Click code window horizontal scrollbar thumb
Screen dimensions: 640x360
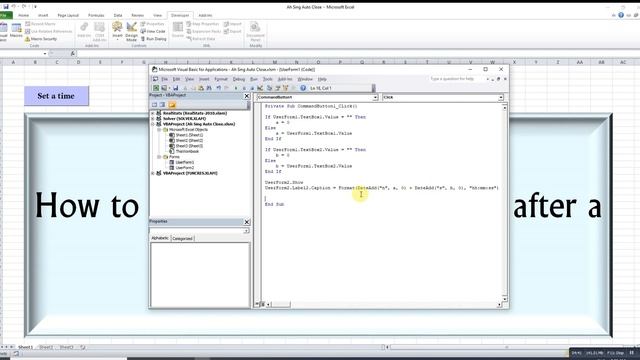click(281, 304)
